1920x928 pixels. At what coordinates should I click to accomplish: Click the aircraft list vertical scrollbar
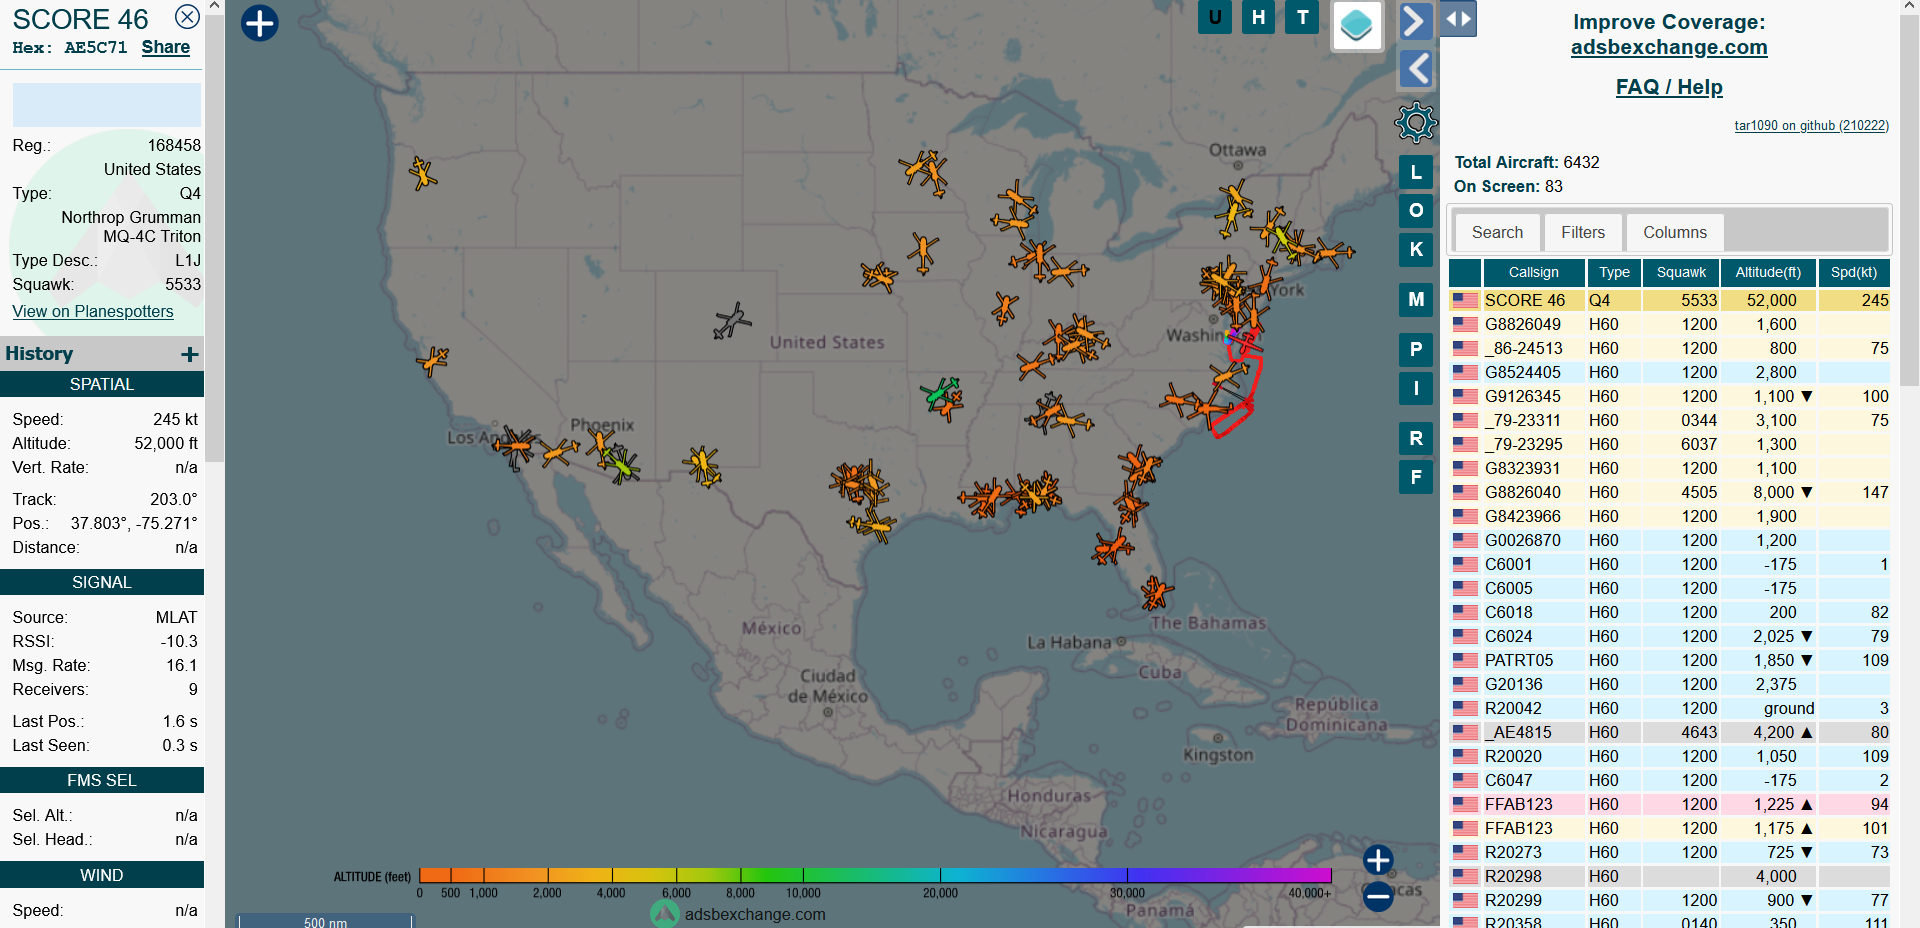click(1909, 200)
